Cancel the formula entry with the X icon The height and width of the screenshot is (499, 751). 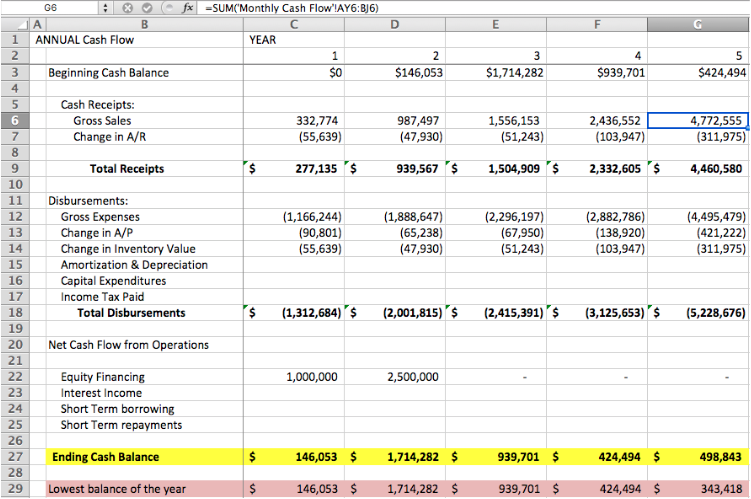pyautogui.click(x=127, y=8)
